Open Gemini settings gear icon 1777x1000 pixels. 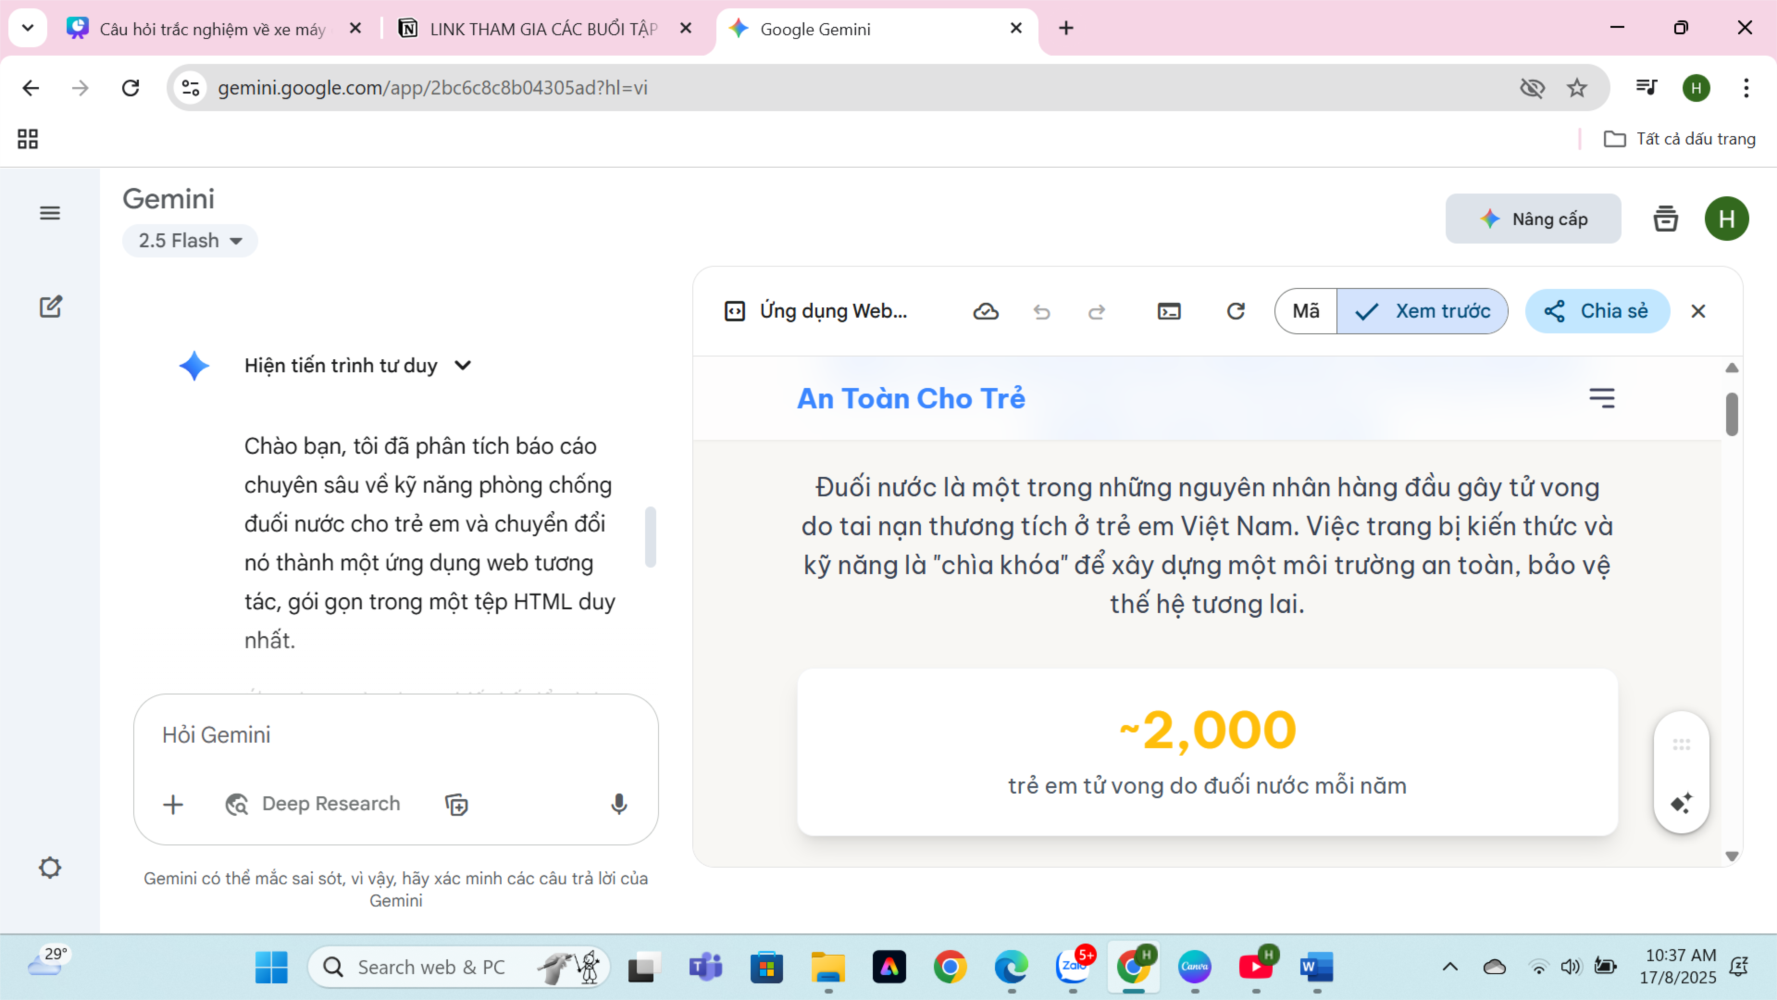[x=50, y=868]
